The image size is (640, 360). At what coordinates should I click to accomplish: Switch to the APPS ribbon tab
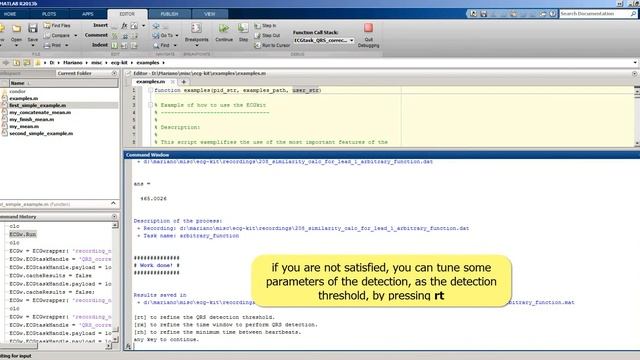pos(88,14)
